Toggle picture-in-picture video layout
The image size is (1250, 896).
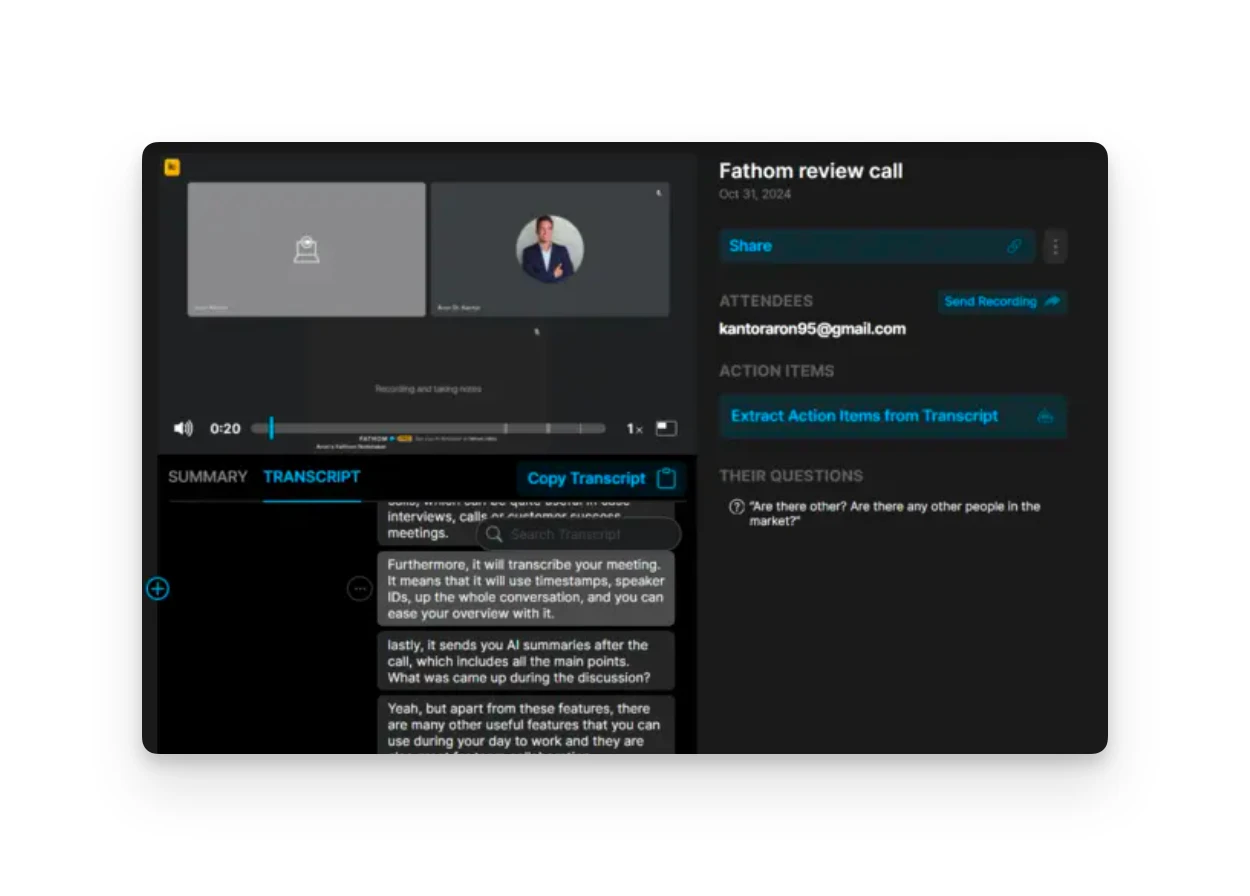(666, 428)
